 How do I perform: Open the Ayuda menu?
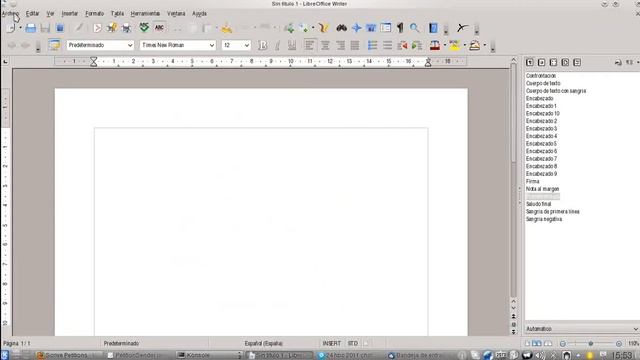(x=199, y=13)
